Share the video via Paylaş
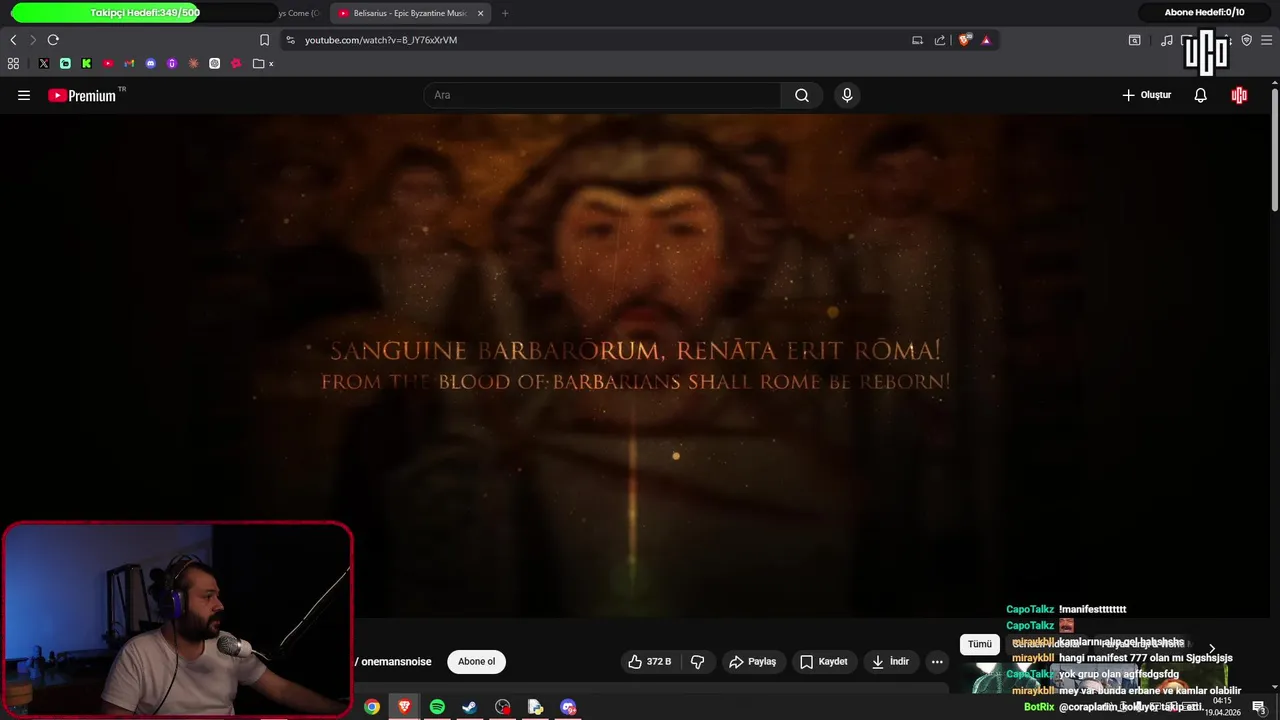The width and height of the screenshot is (1280, 720). pos(753,662)
